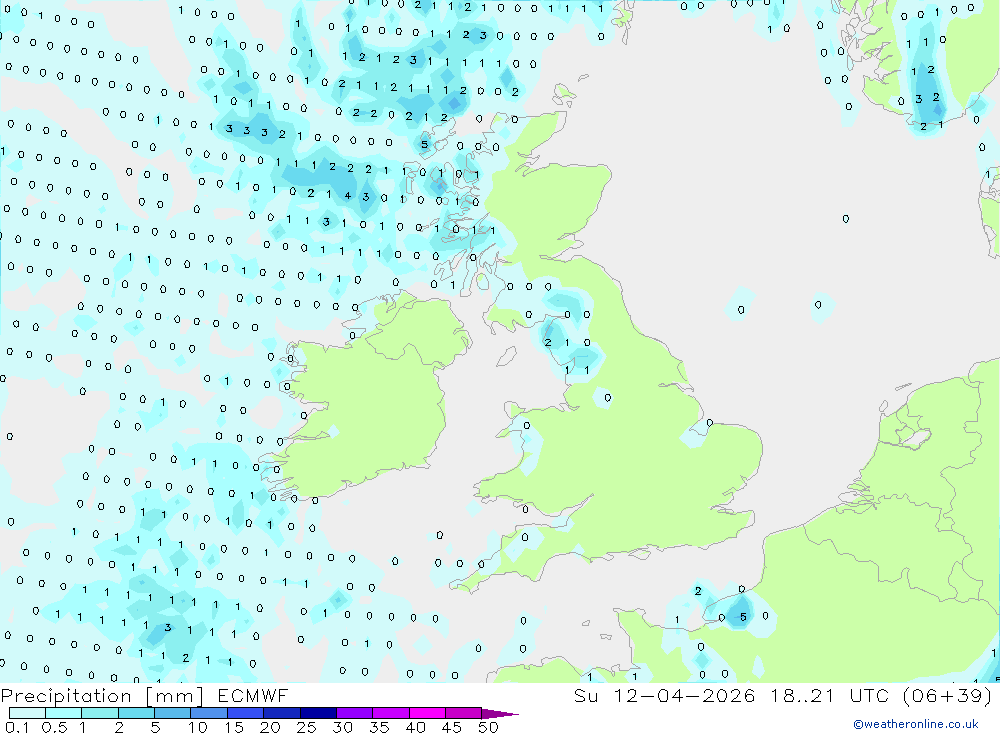Click the 35–40 mm legend swatch
The height and width of the screenshot is (733, 1000).
click(391, 713)
